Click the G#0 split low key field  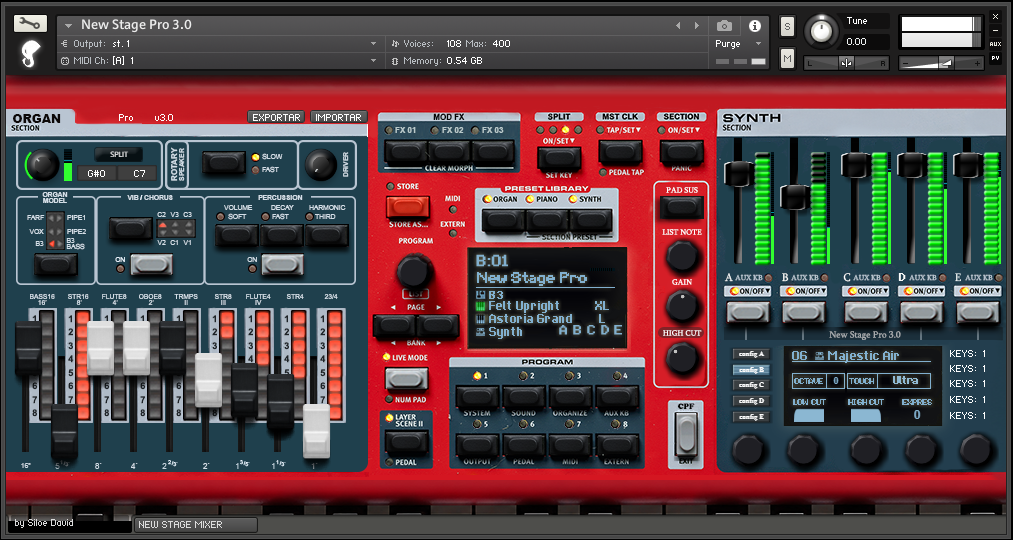tap(96, 173)
